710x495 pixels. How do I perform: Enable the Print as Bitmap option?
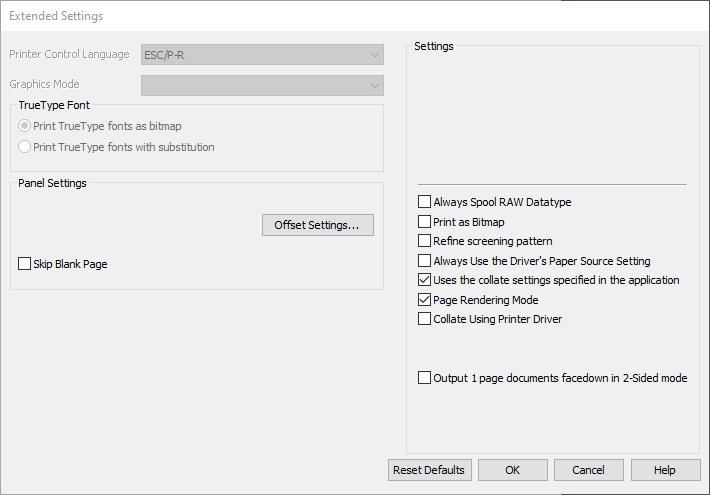[425, 222]
